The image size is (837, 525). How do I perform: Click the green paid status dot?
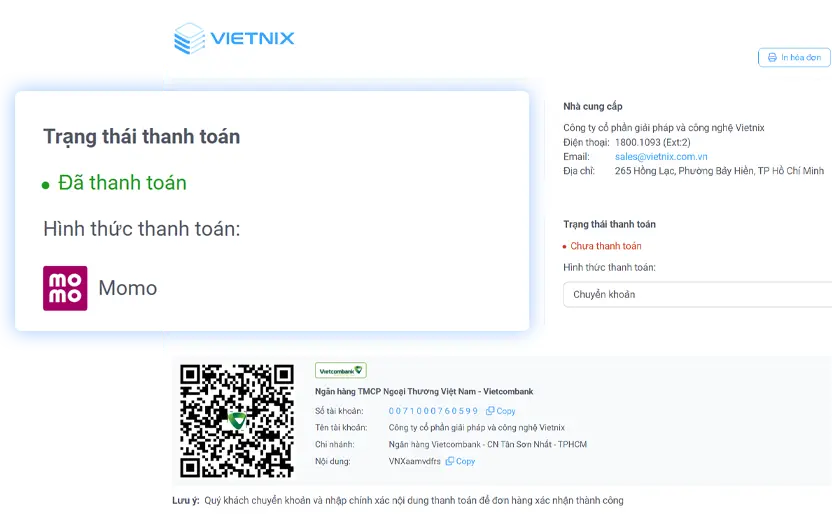45,185
